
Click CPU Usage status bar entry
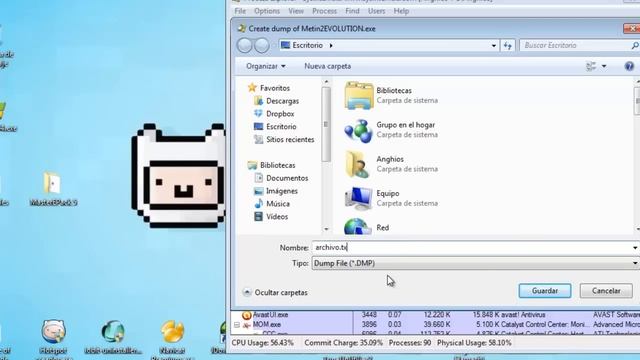click(x=262, y=343)
